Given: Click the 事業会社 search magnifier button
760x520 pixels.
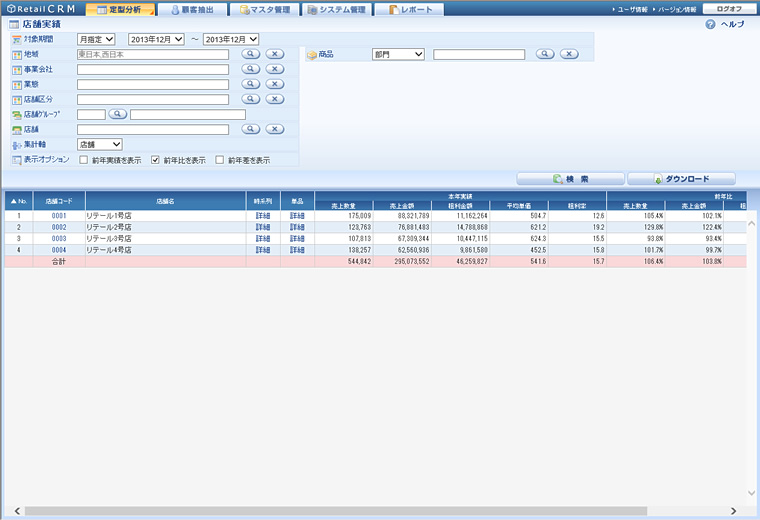Looking at the screenshot, I should (251, 69).
